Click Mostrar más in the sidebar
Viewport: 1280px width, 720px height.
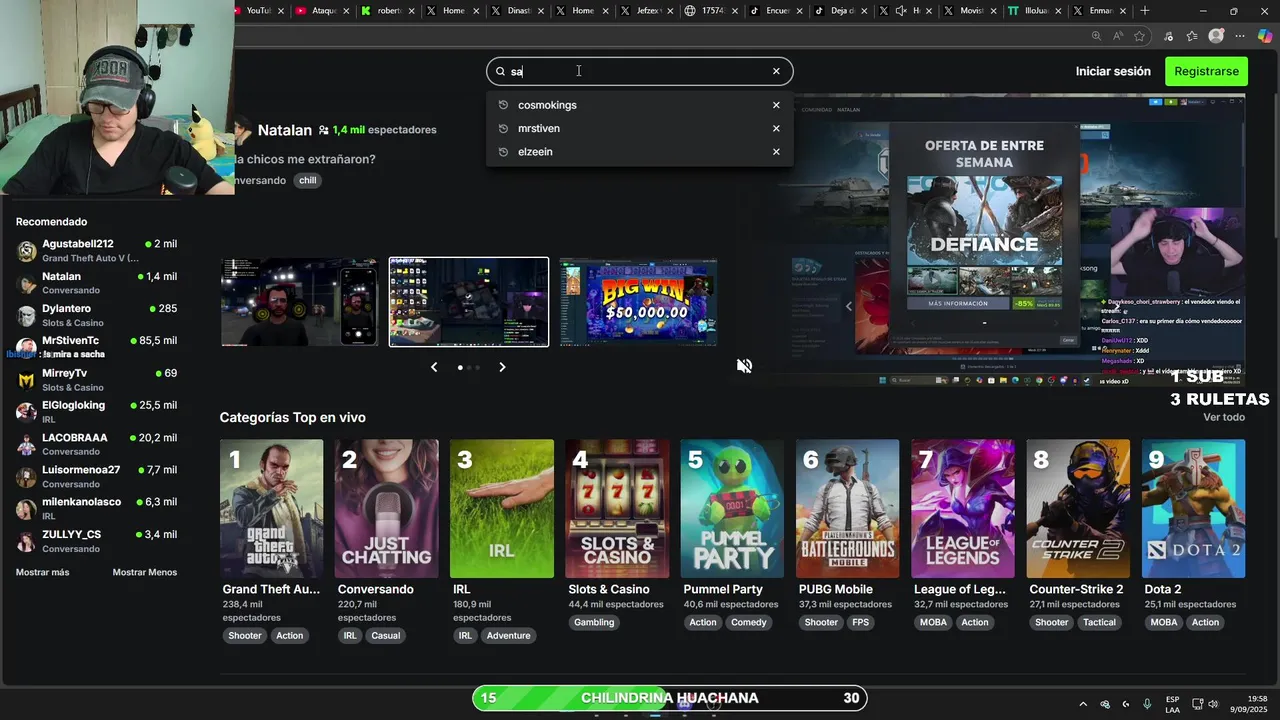click(43, 572)
